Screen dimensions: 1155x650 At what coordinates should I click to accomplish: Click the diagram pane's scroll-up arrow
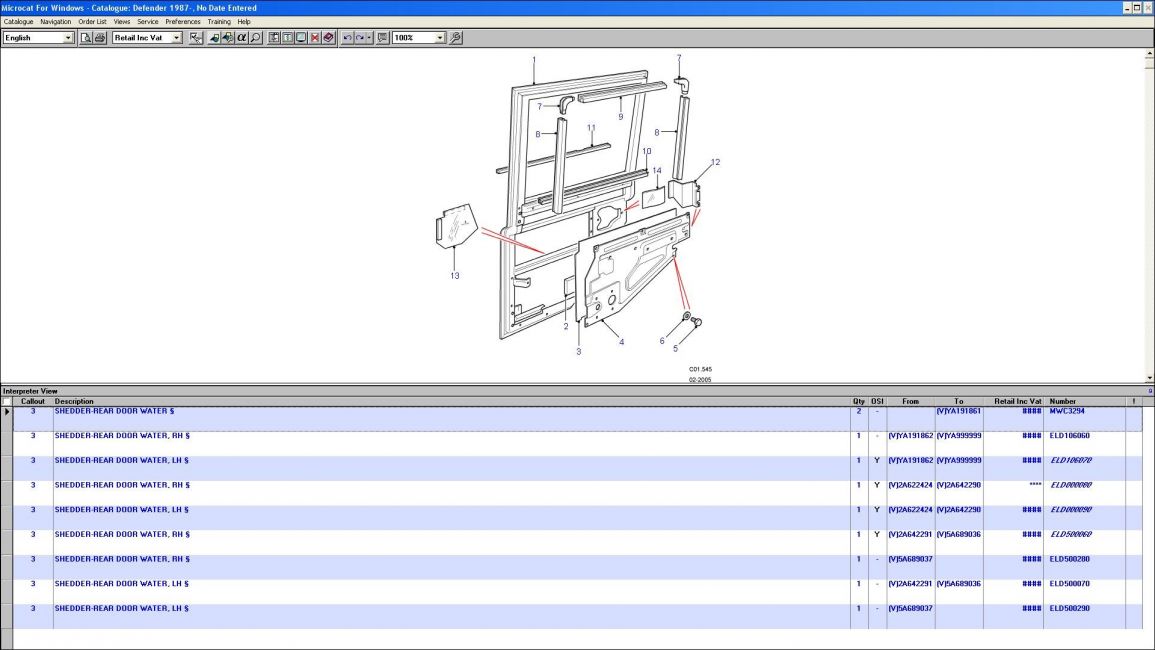pyautogui.click(x=1149, y=53)
